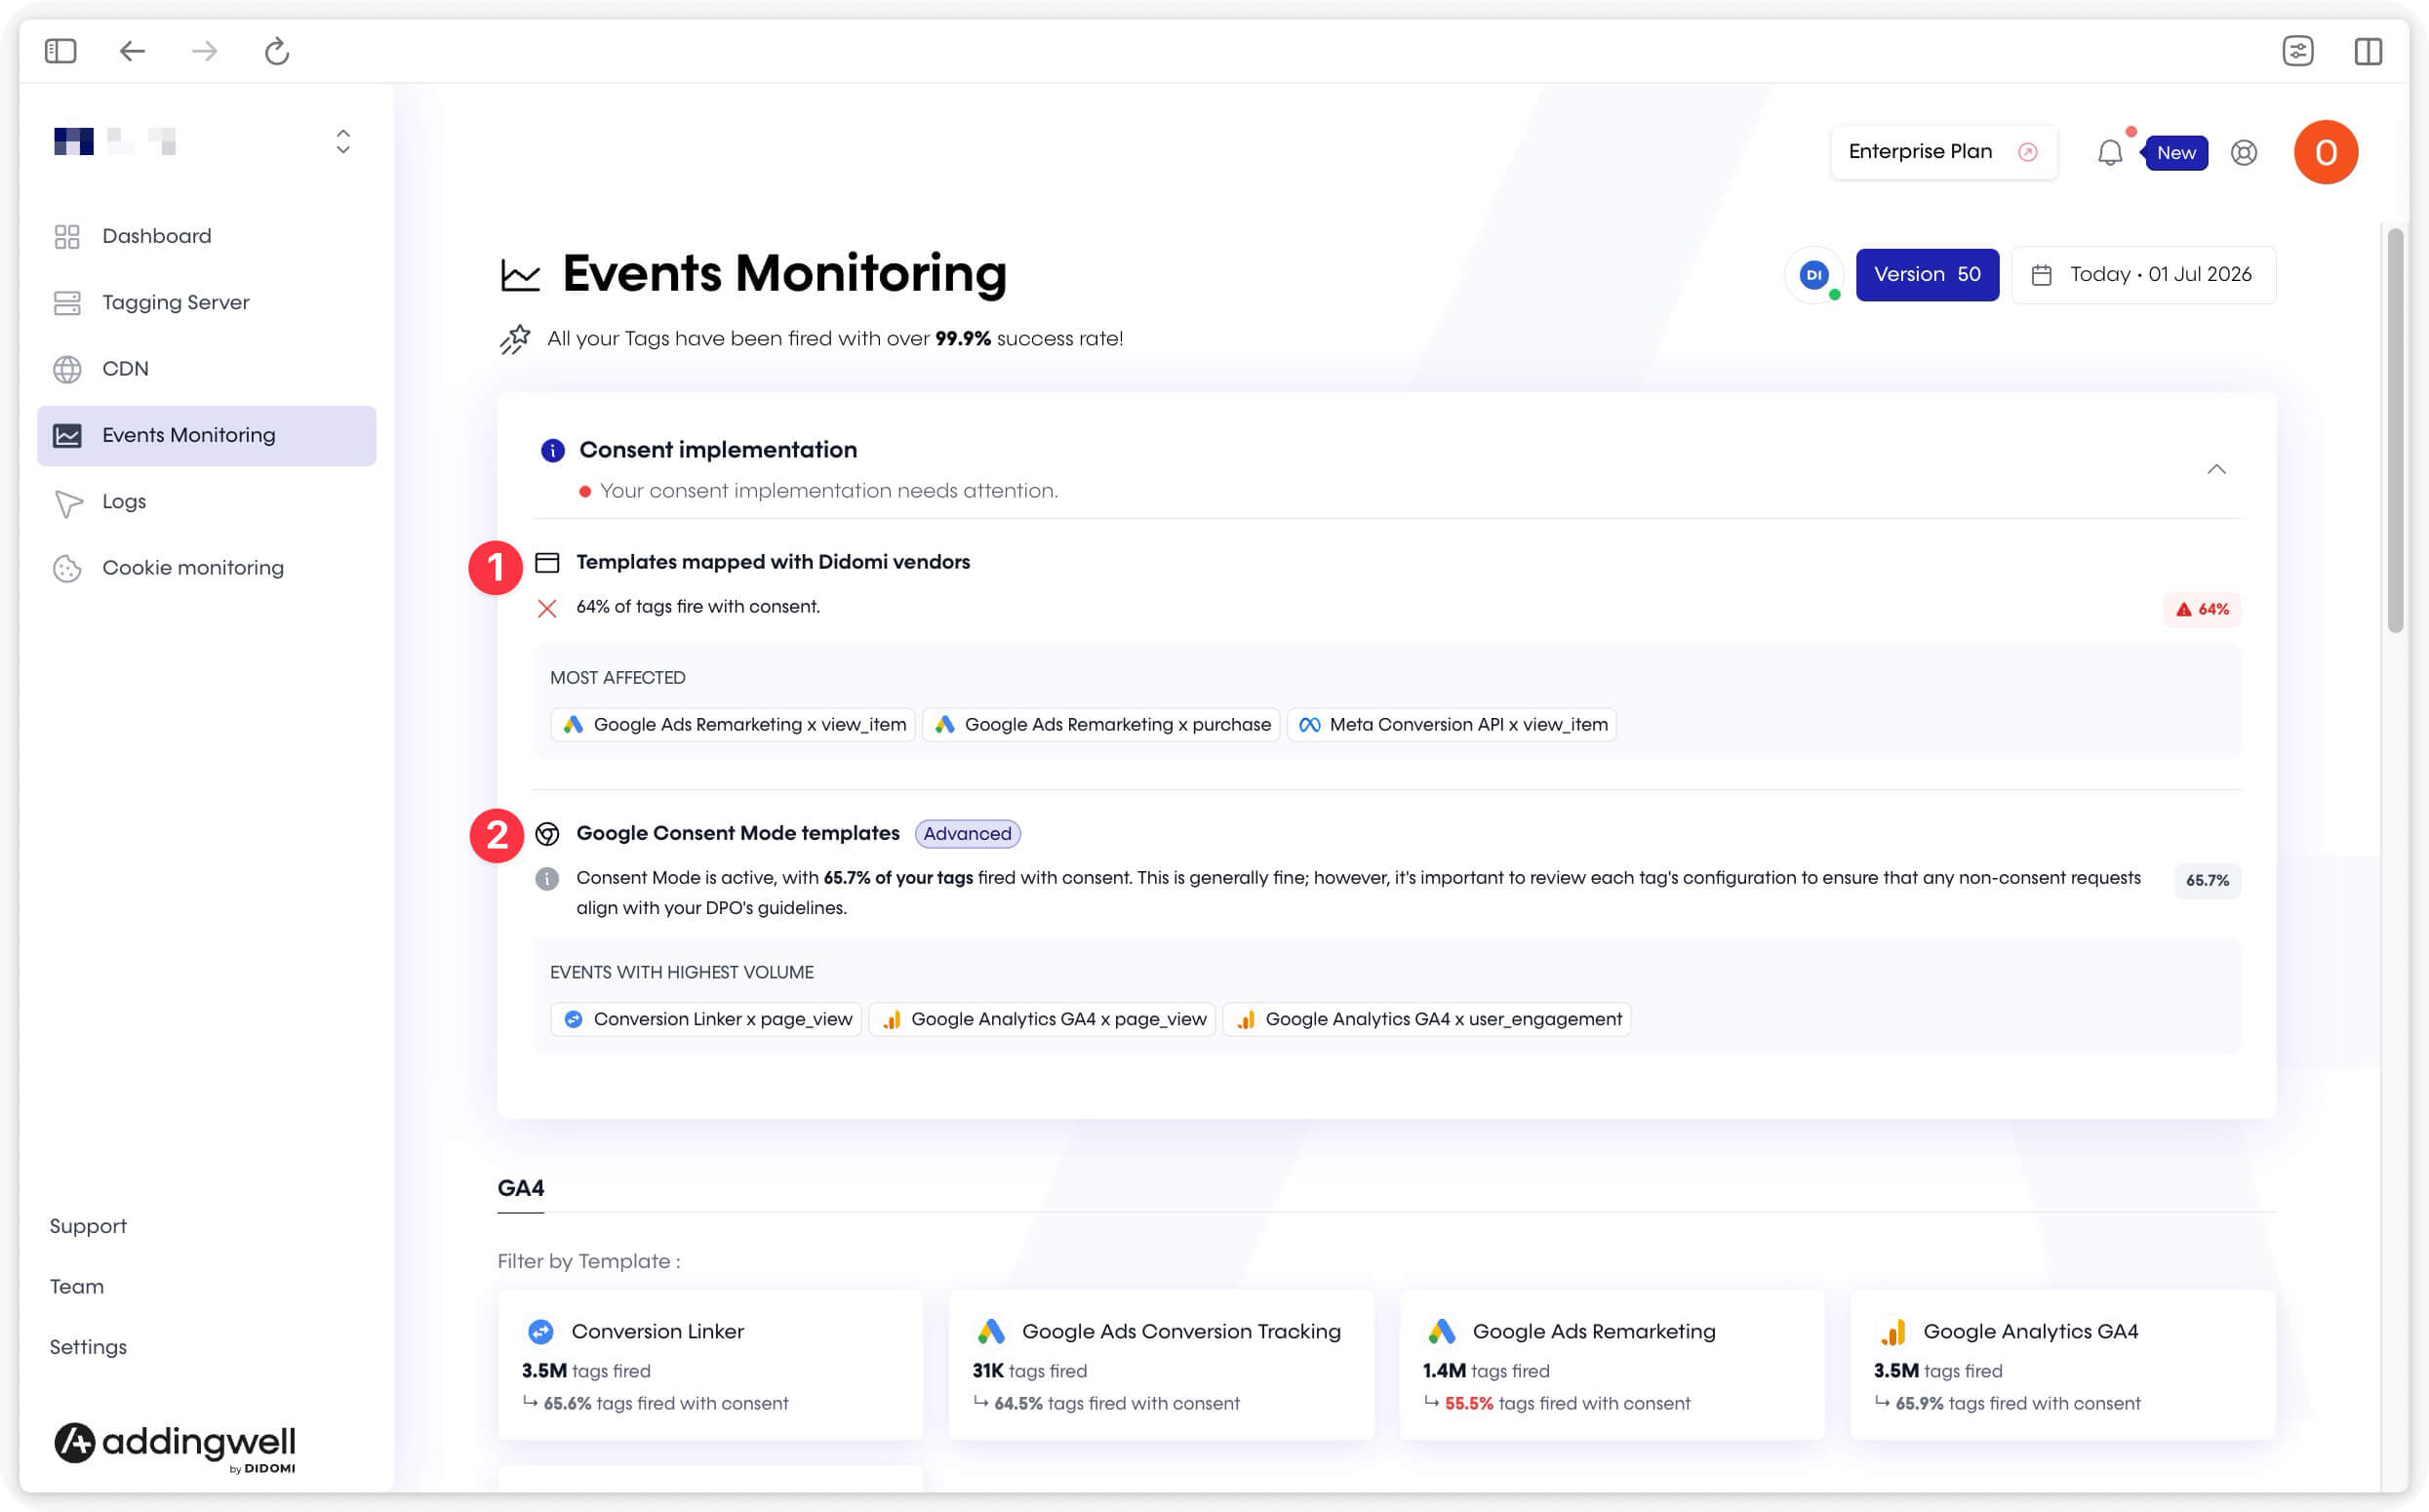Click the New badge

[2175, 153]
